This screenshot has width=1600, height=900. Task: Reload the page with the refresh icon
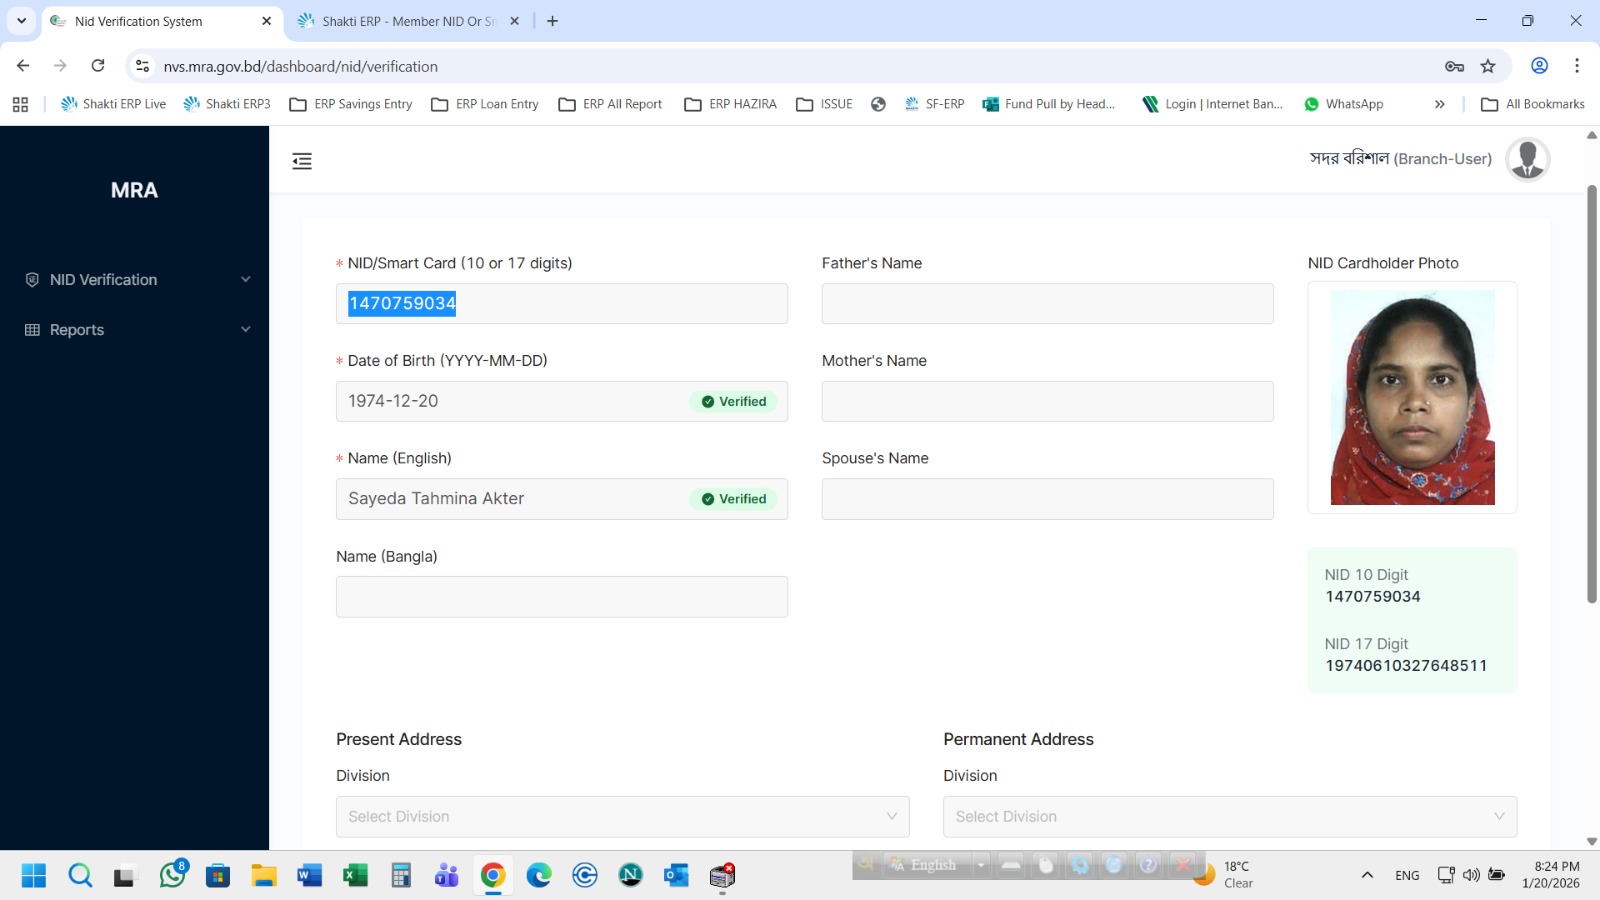pos(98,66)
